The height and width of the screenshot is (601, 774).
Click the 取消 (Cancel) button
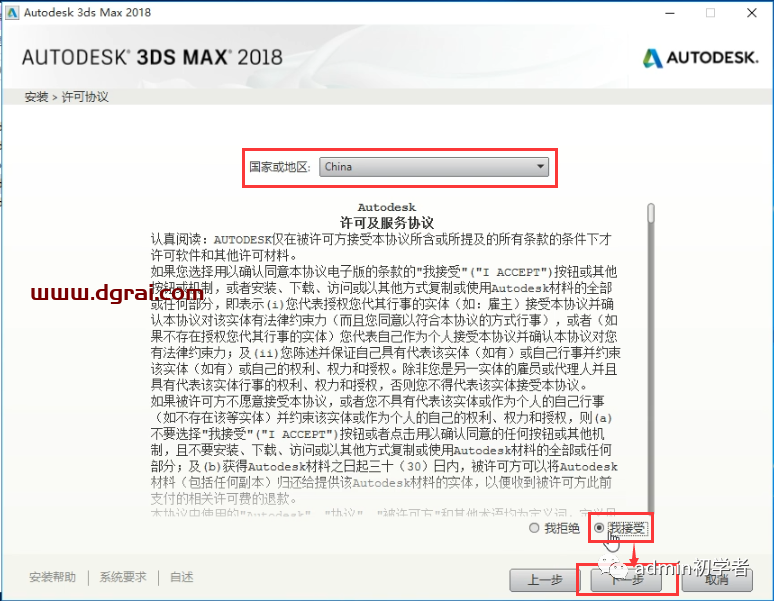coord(717,580)
